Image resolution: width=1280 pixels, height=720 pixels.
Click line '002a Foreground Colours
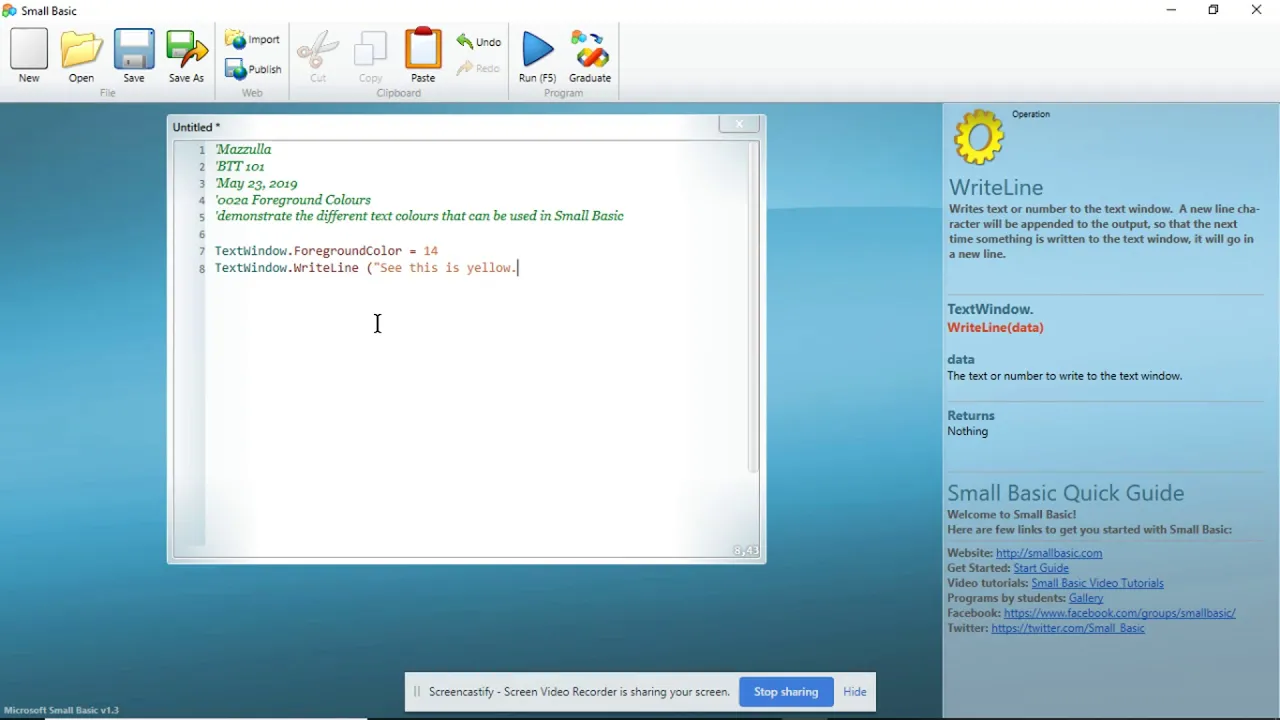pos(293,200)
